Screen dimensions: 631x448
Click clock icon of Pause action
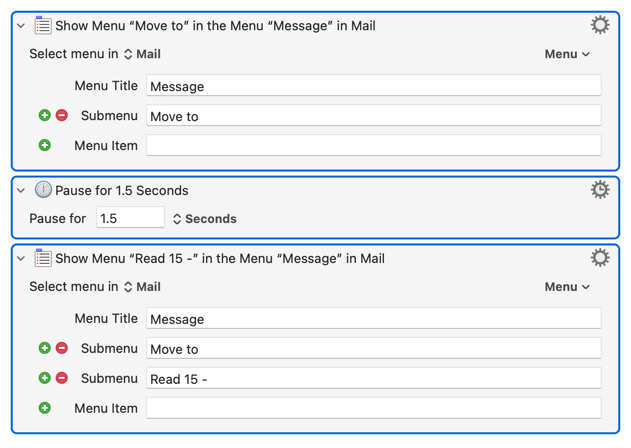[43, 190]
